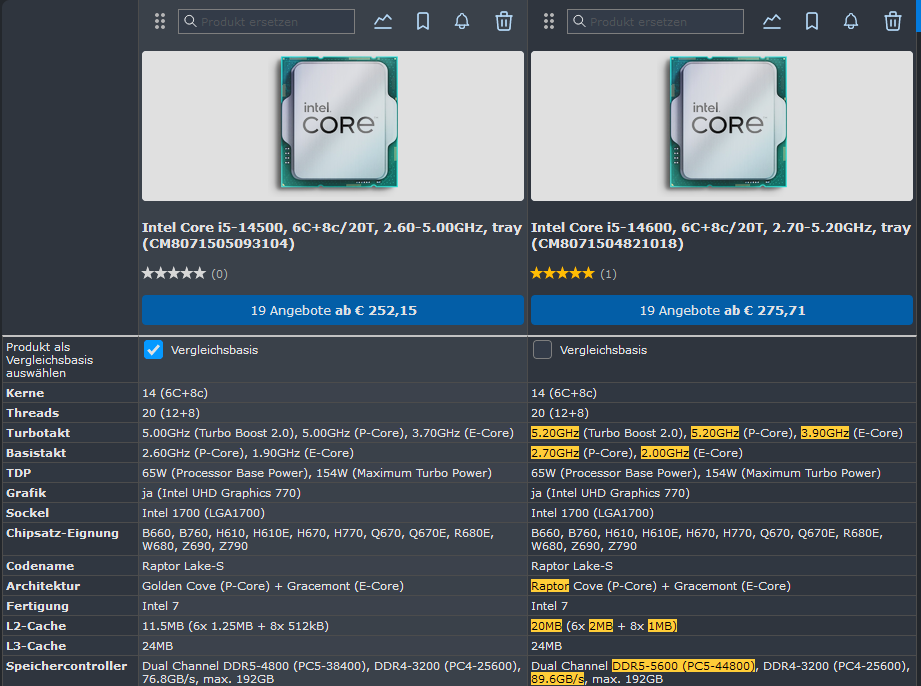Focus 'Produkt ersetzen' field above i5-14500
This screenshot has width=921, height=686.
[x=267, y=22]
